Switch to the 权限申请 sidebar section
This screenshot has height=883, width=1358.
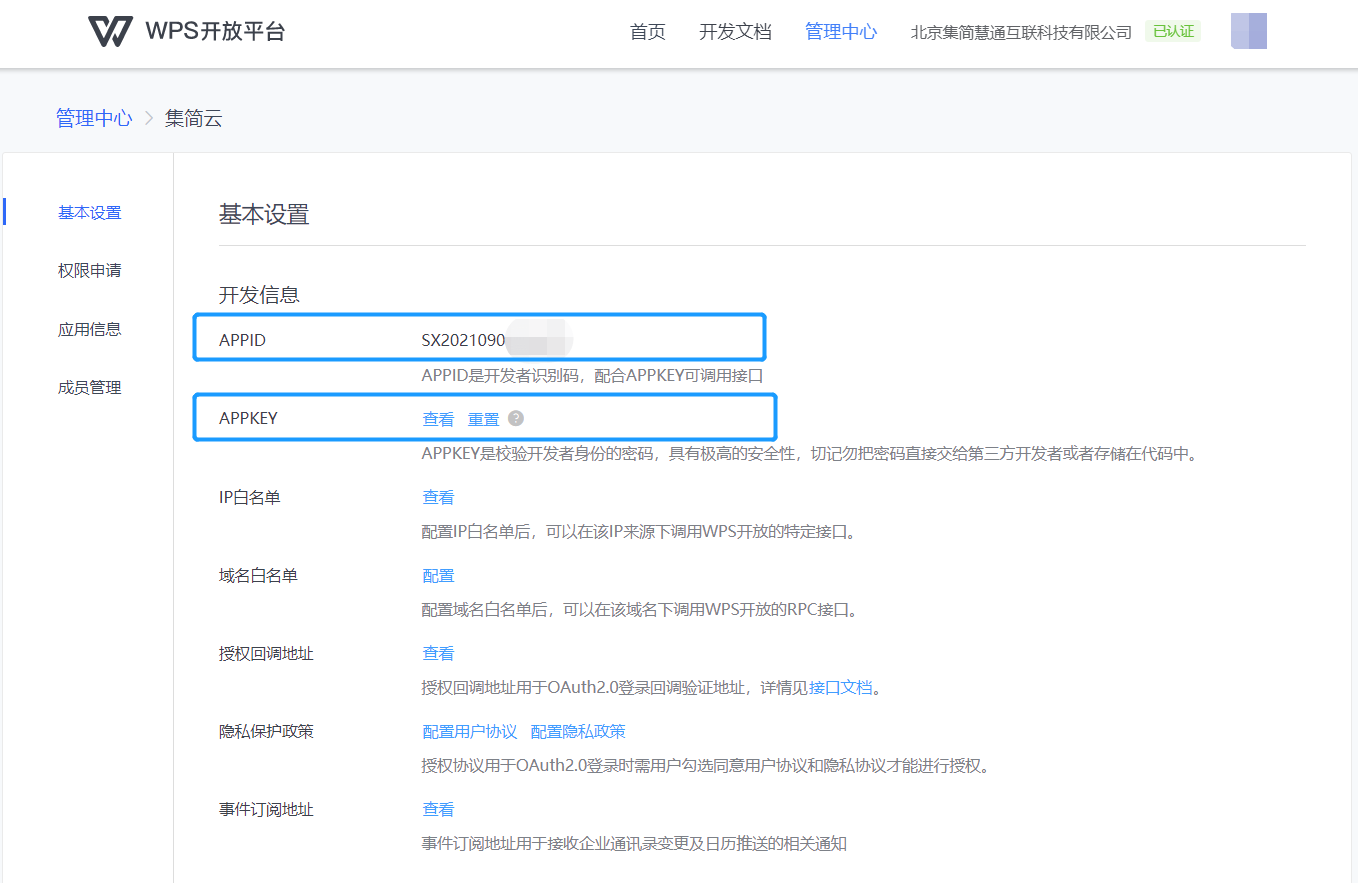[89, 269]
